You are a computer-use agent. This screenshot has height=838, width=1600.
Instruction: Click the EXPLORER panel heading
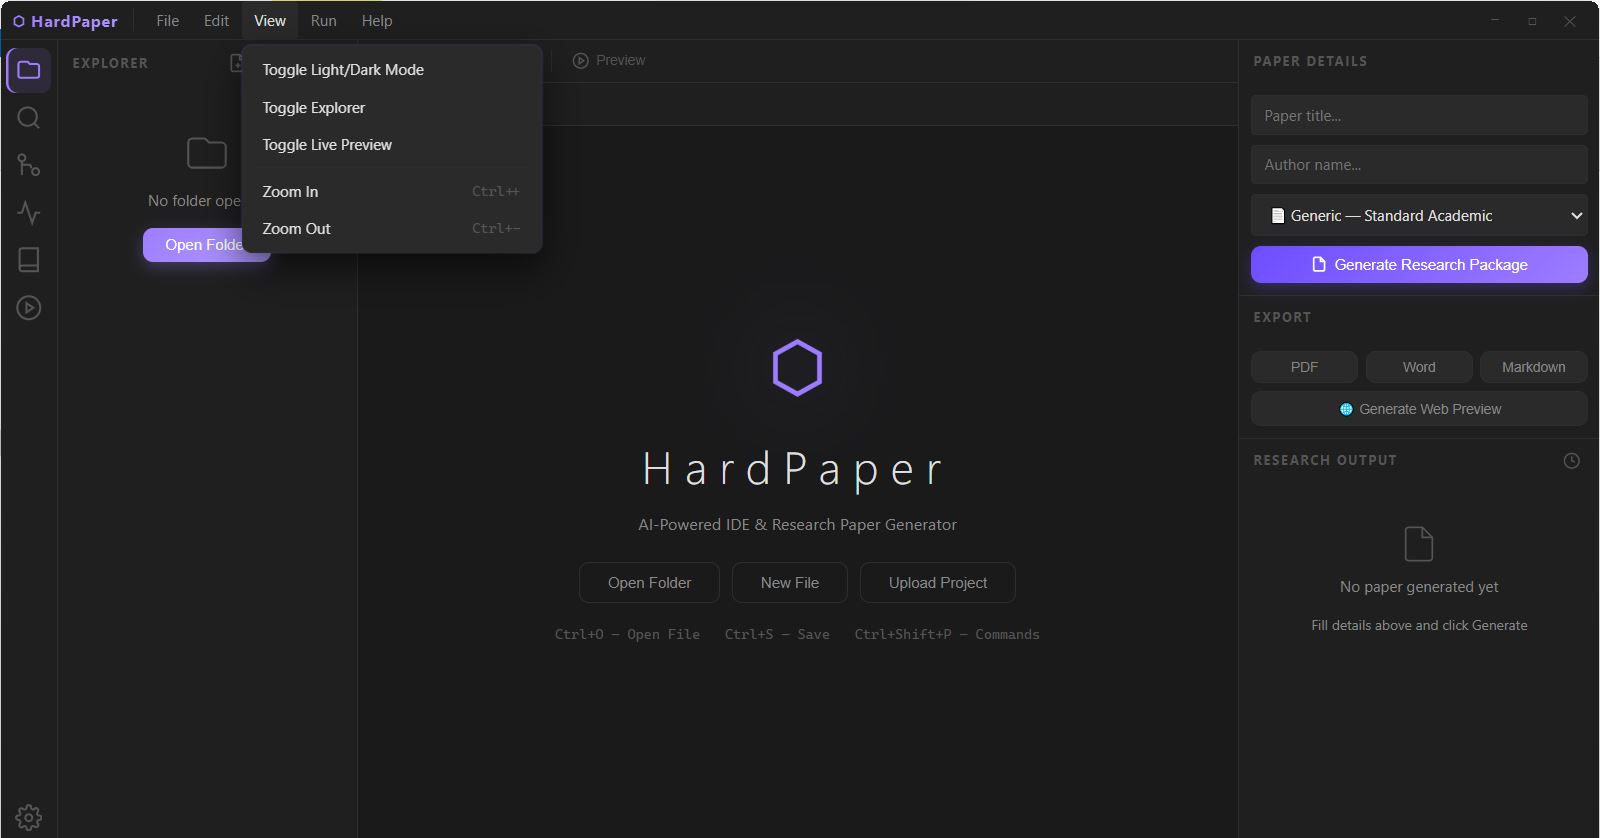pos(110,63)
